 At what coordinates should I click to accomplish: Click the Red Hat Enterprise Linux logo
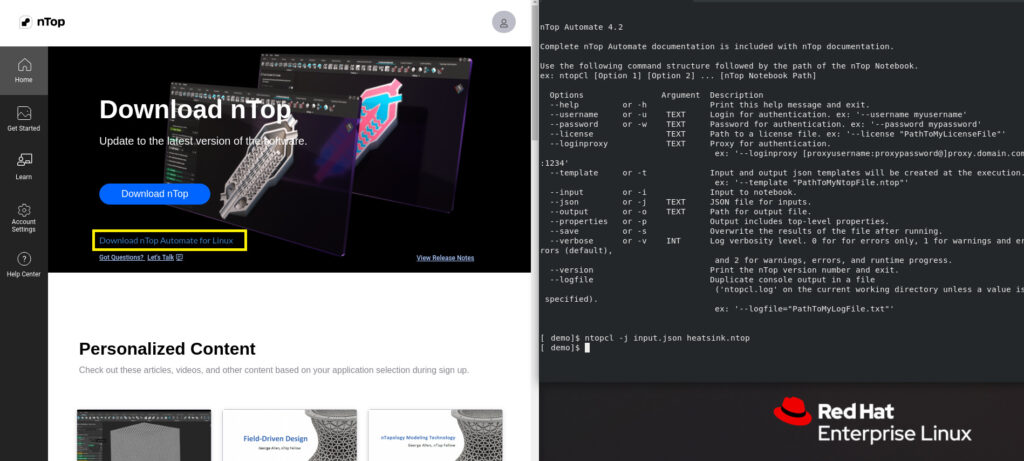point(872,421)
